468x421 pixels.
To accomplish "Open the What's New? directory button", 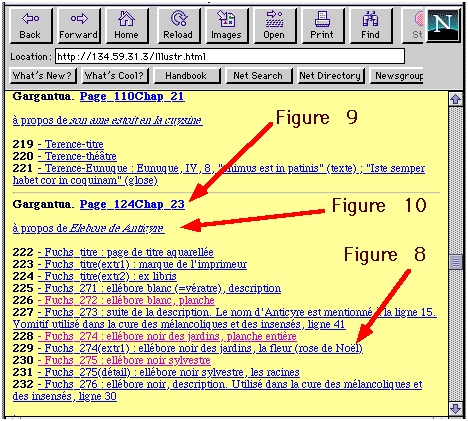I will tap(43, 76).
